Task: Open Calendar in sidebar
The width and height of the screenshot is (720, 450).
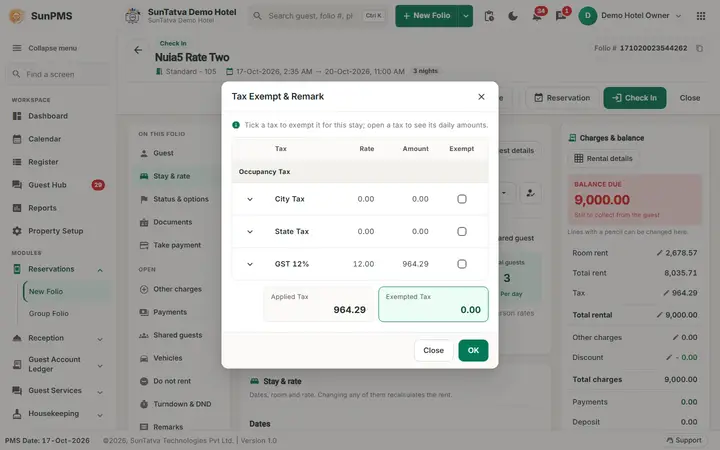Action: [45, 139]
